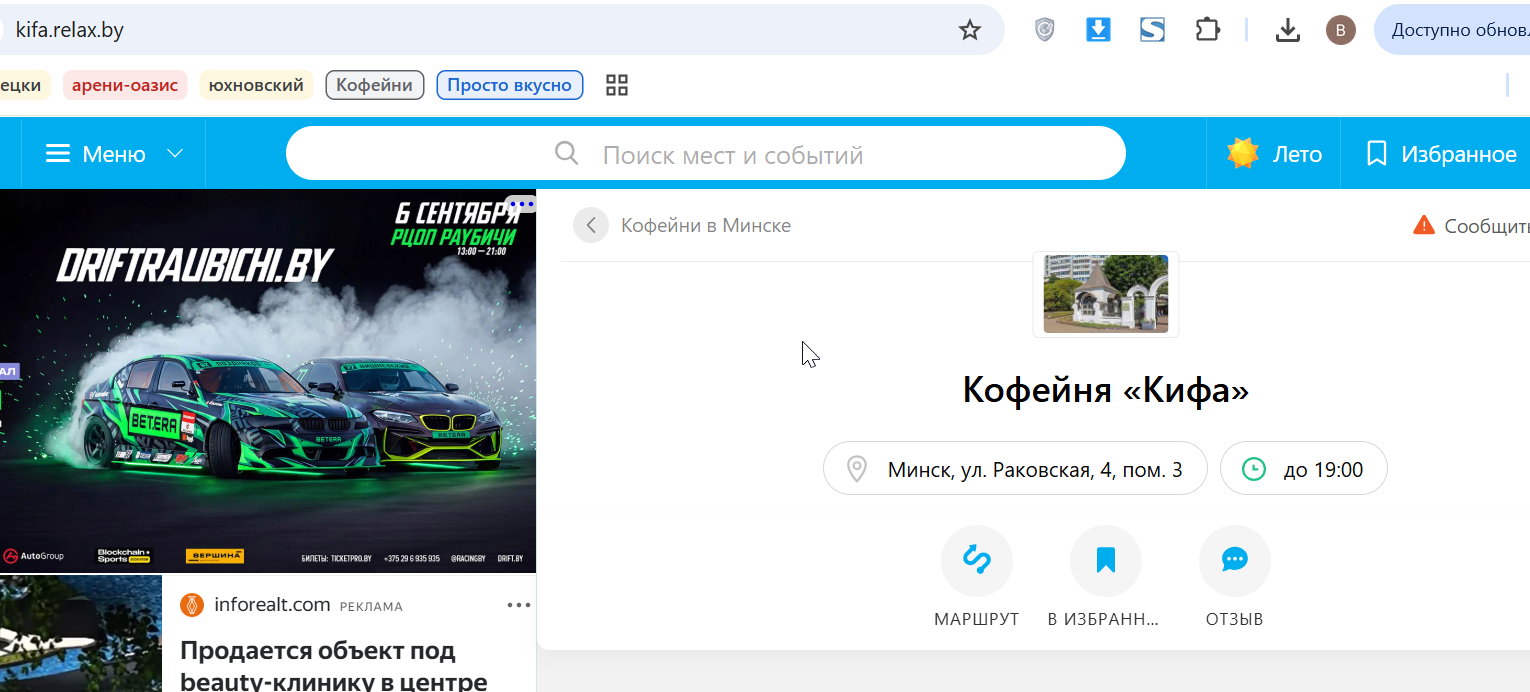Open the Extensions puzzle-piece menu
This screenshot has height=692, width=1530.
point(1207,30)
